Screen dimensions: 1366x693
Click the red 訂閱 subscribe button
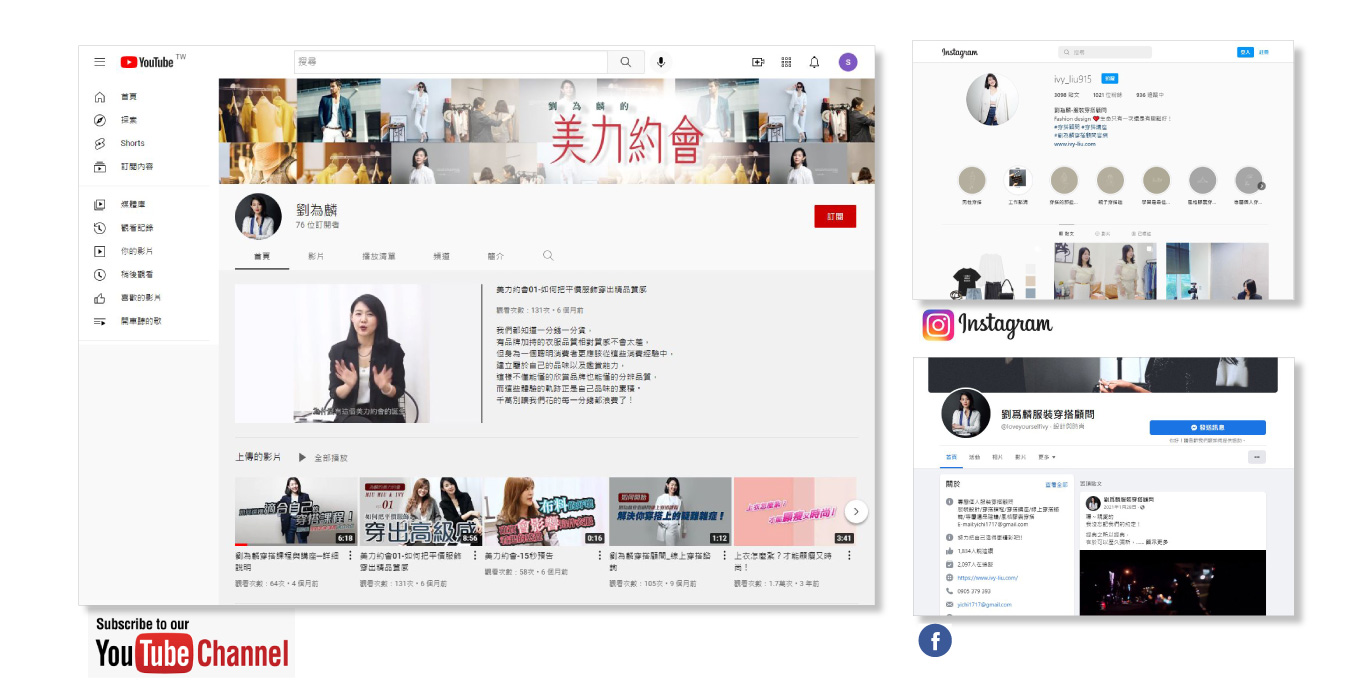(835, 216)
